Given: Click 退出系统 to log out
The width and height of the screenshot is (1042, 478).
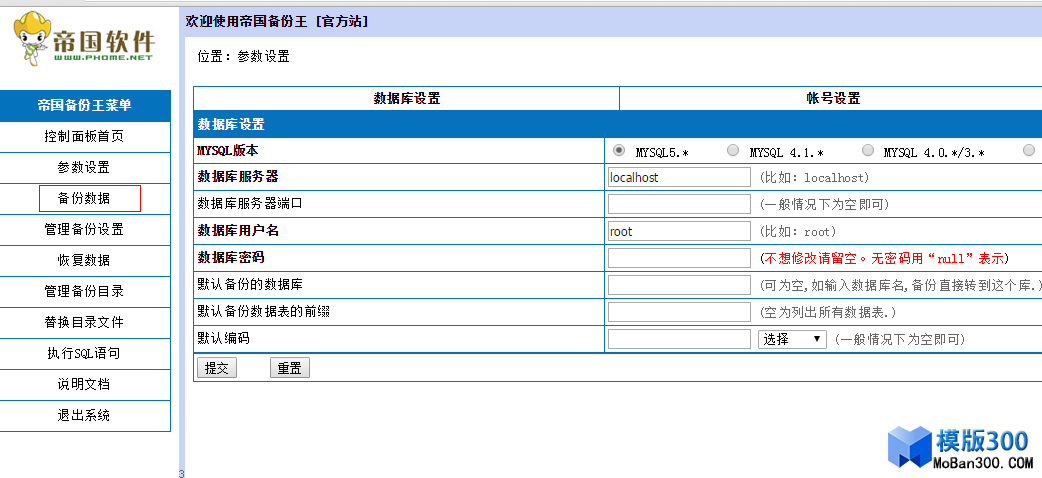Looking at the screenshot, I should (84, 416).
